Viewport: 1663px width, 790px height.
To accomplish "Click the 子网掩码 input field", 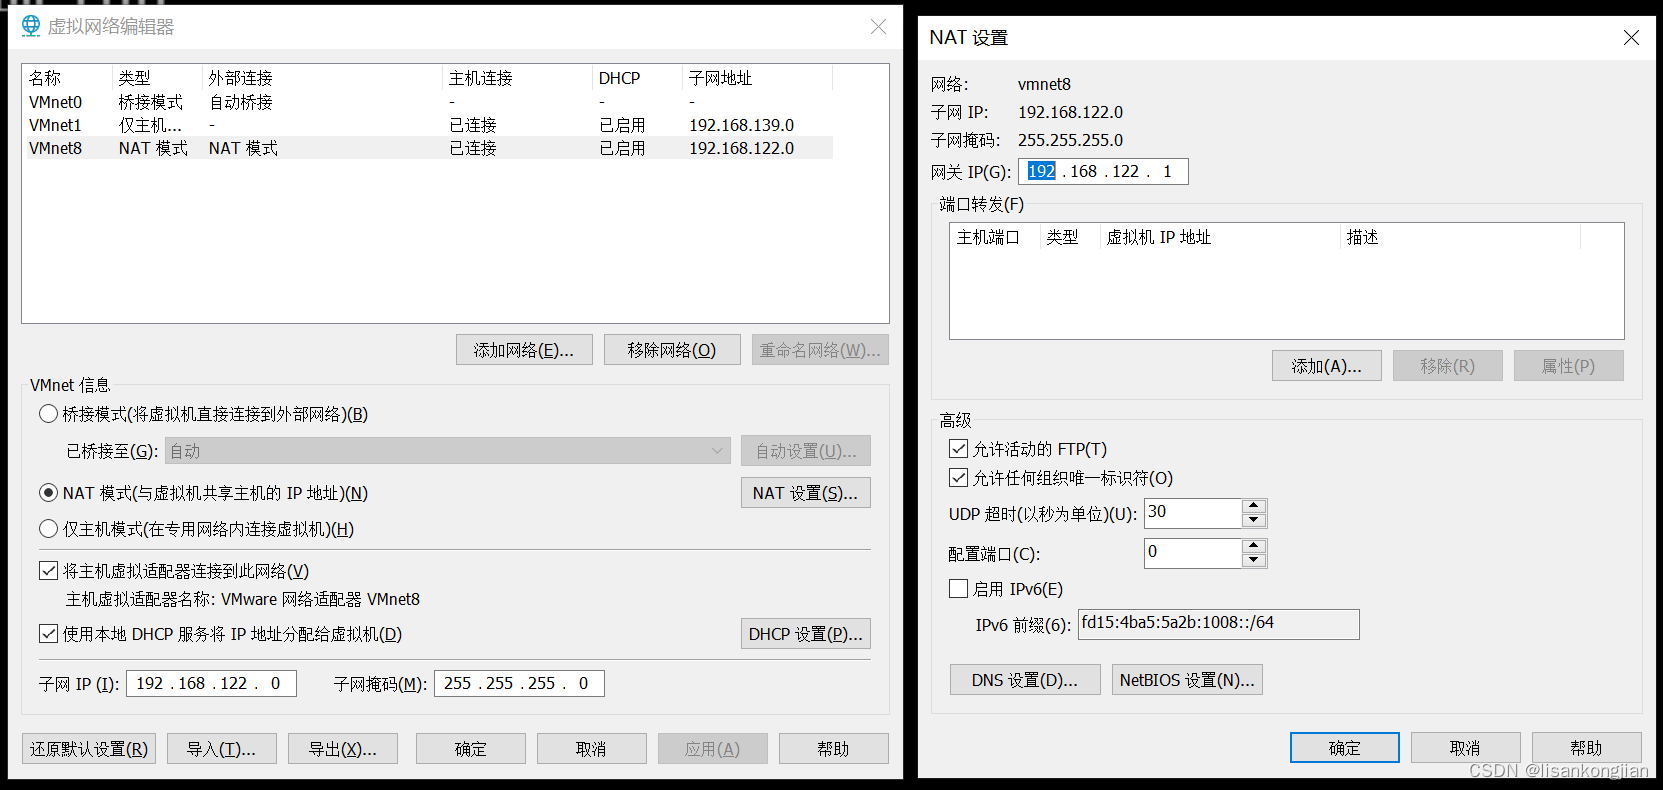I will coord(519,683).
